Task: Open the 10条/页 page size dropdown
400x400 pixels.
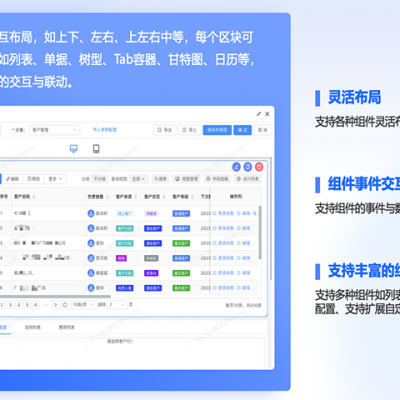Action: (x=83, y=305)
